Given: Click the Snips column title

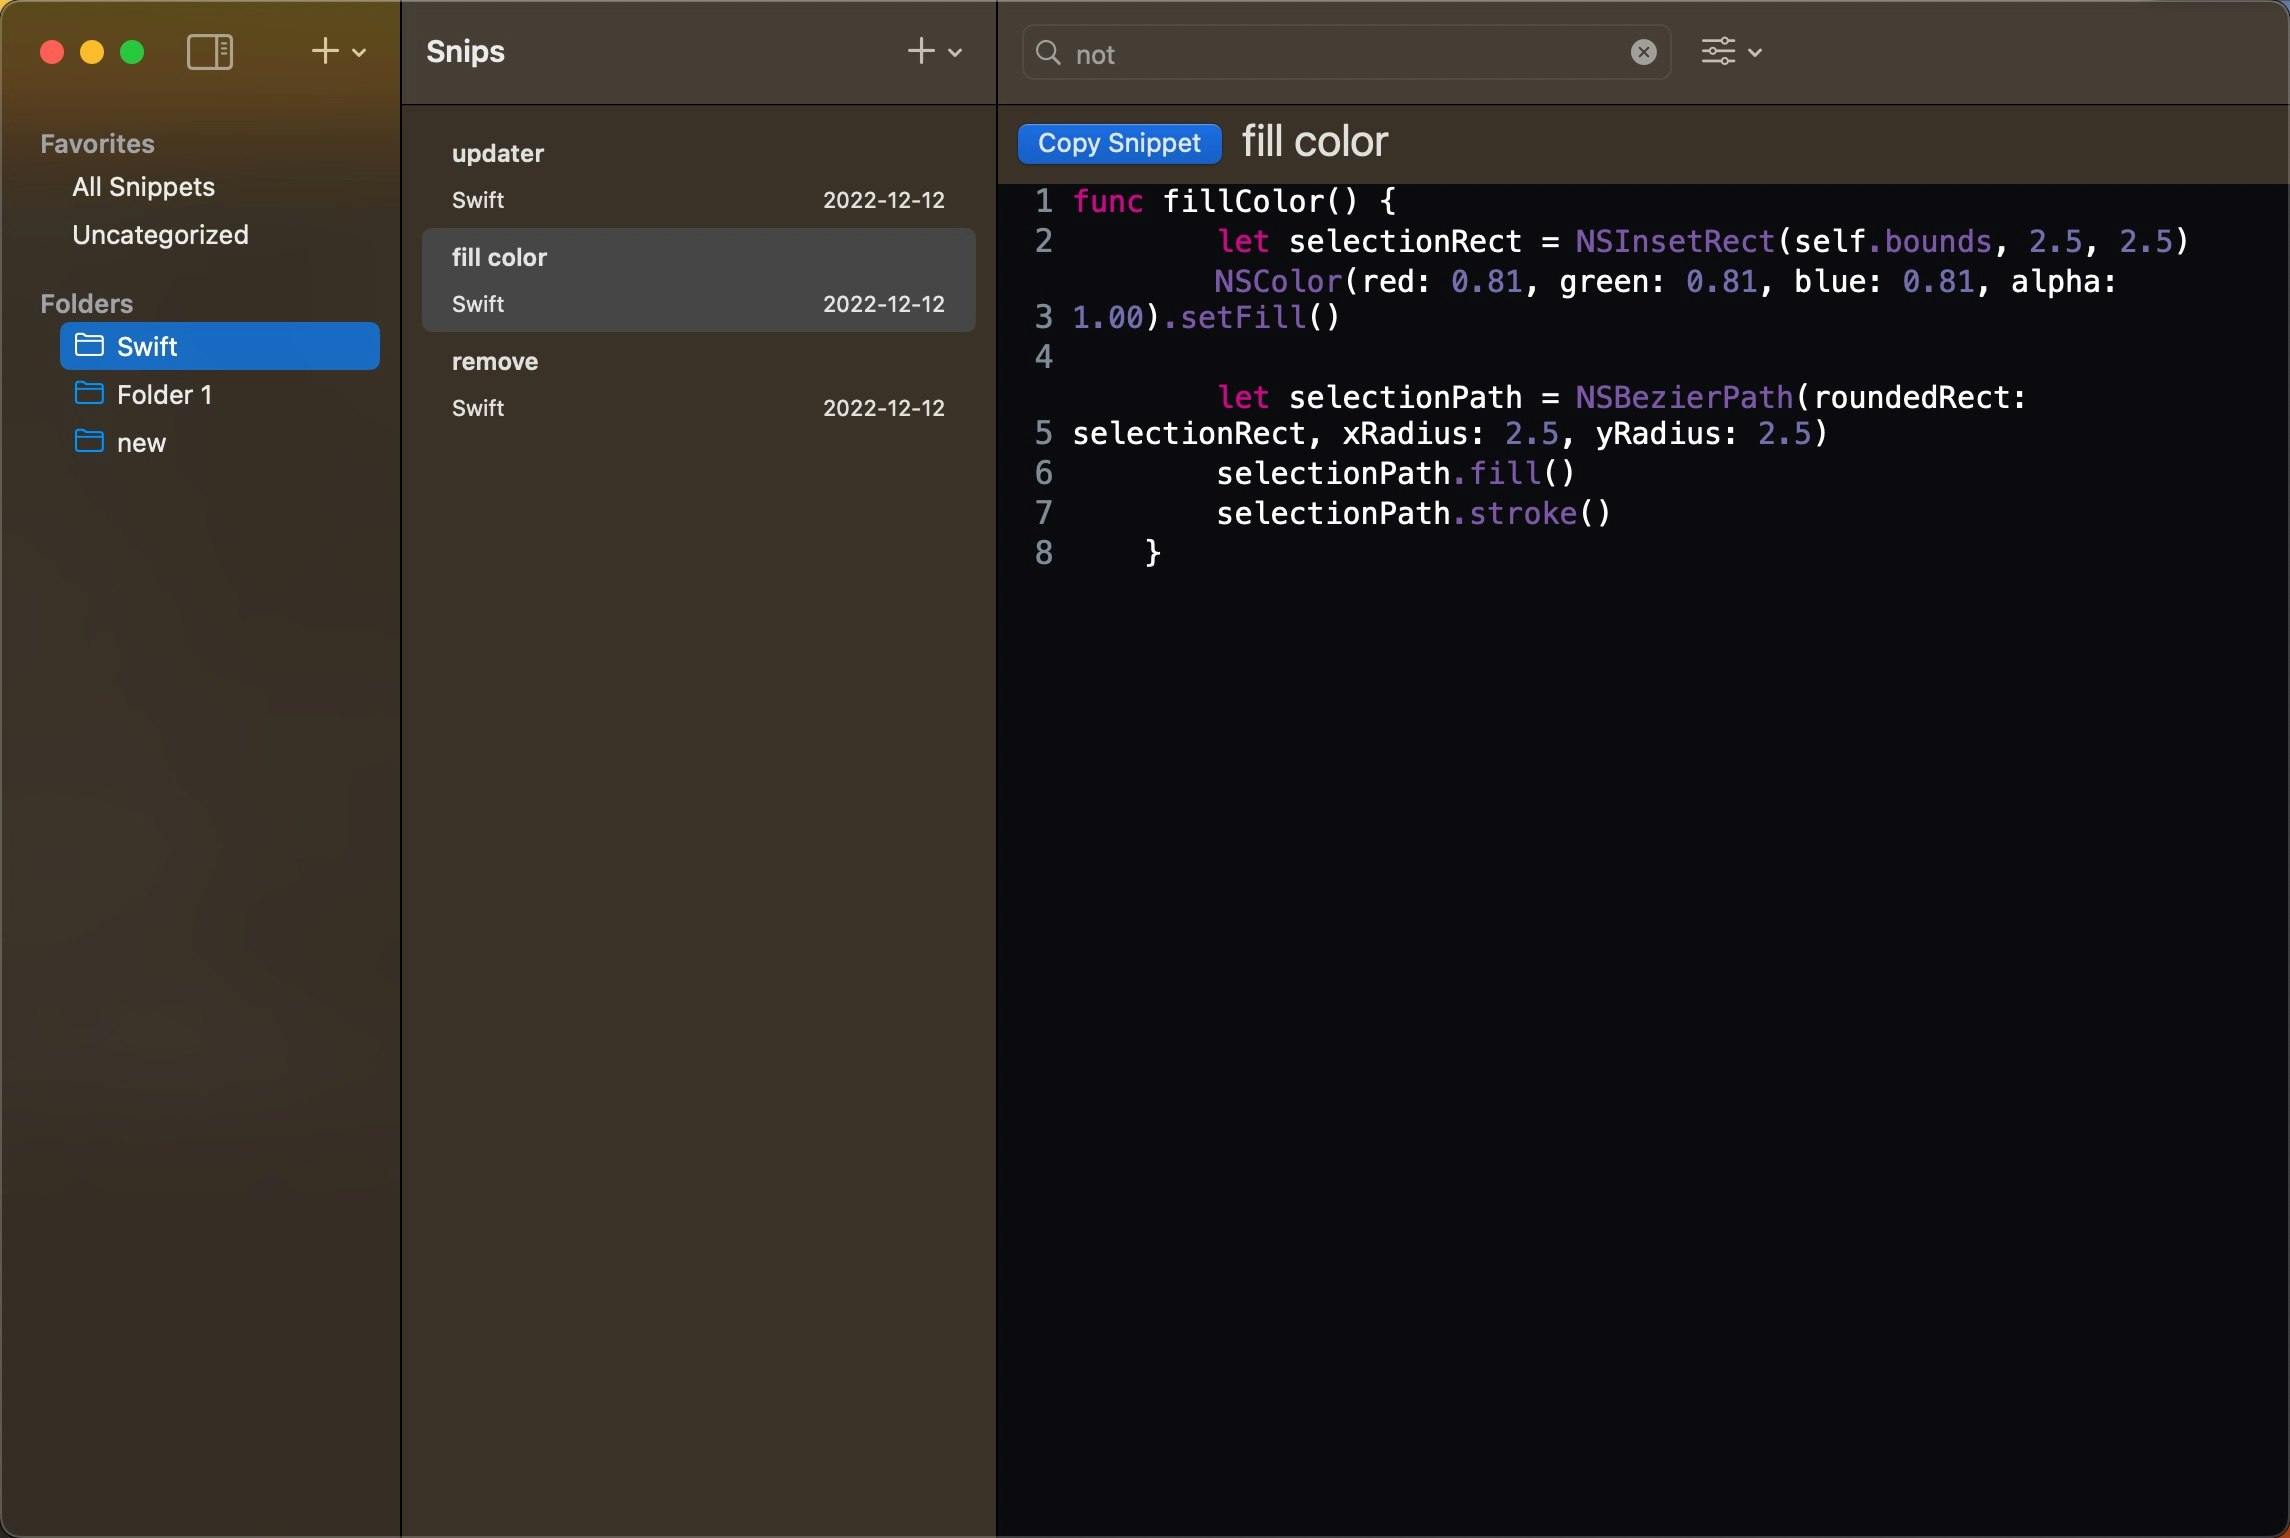Looking at the screenshot, I should click(465, 52).
